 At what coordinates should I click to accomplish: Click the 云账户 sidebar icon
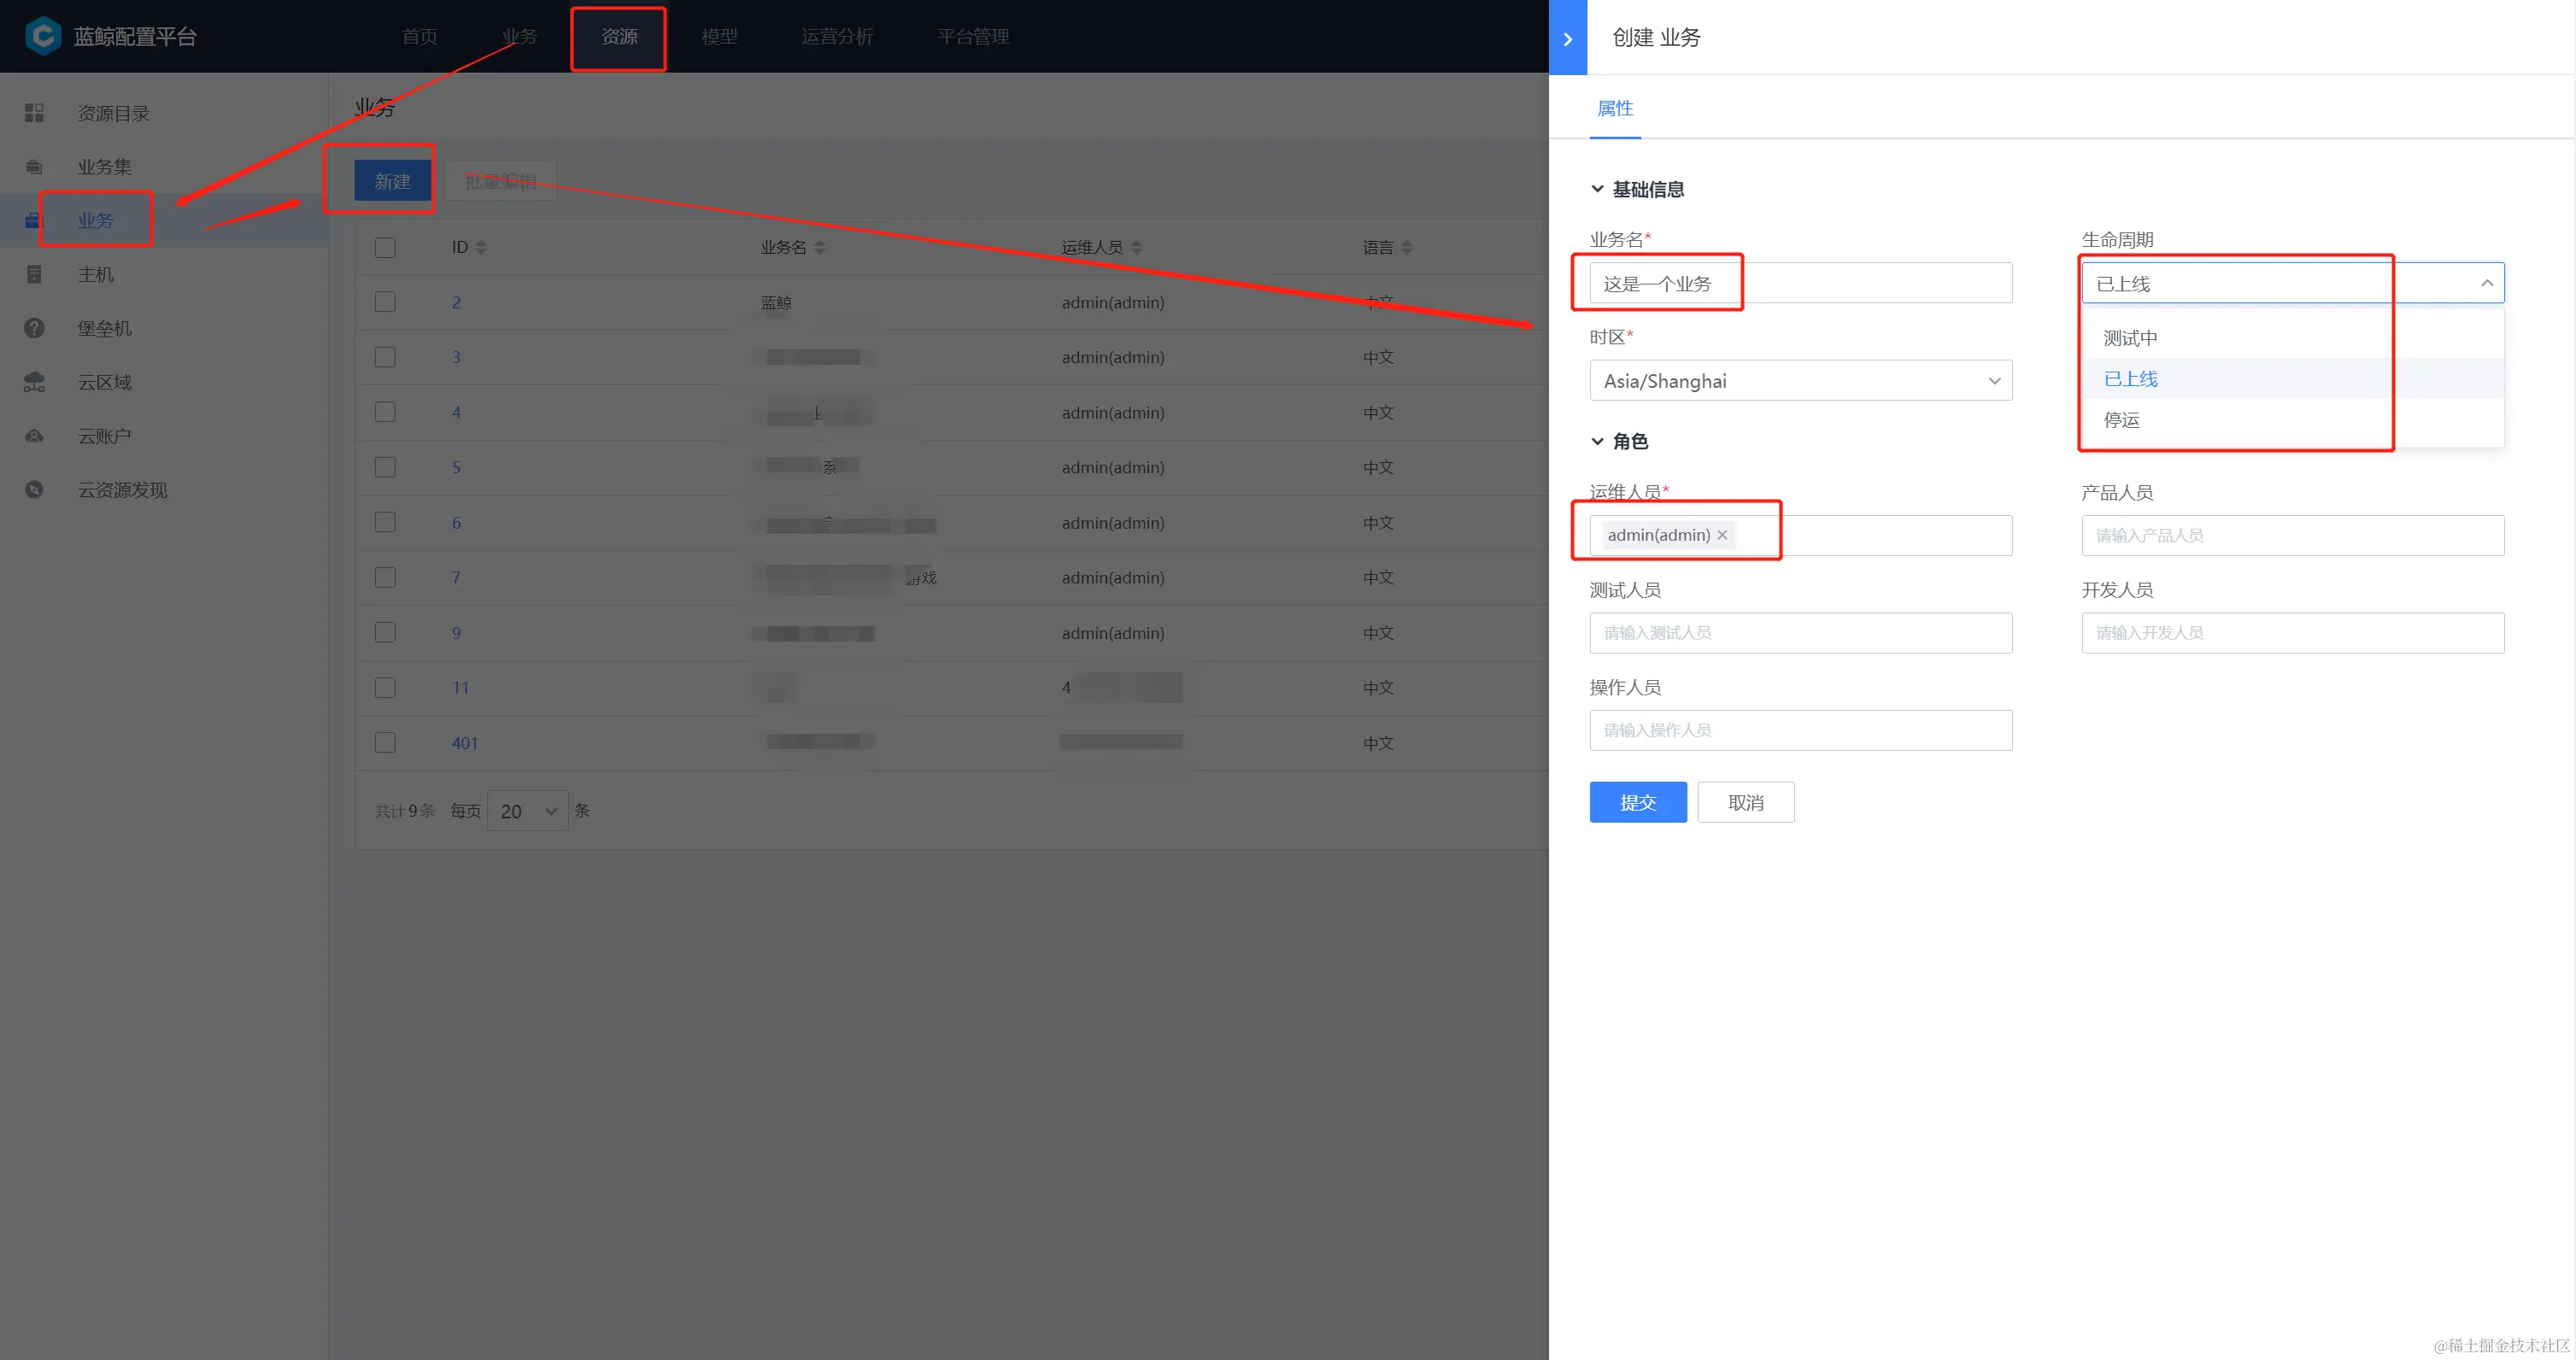(x=34, y=436)
